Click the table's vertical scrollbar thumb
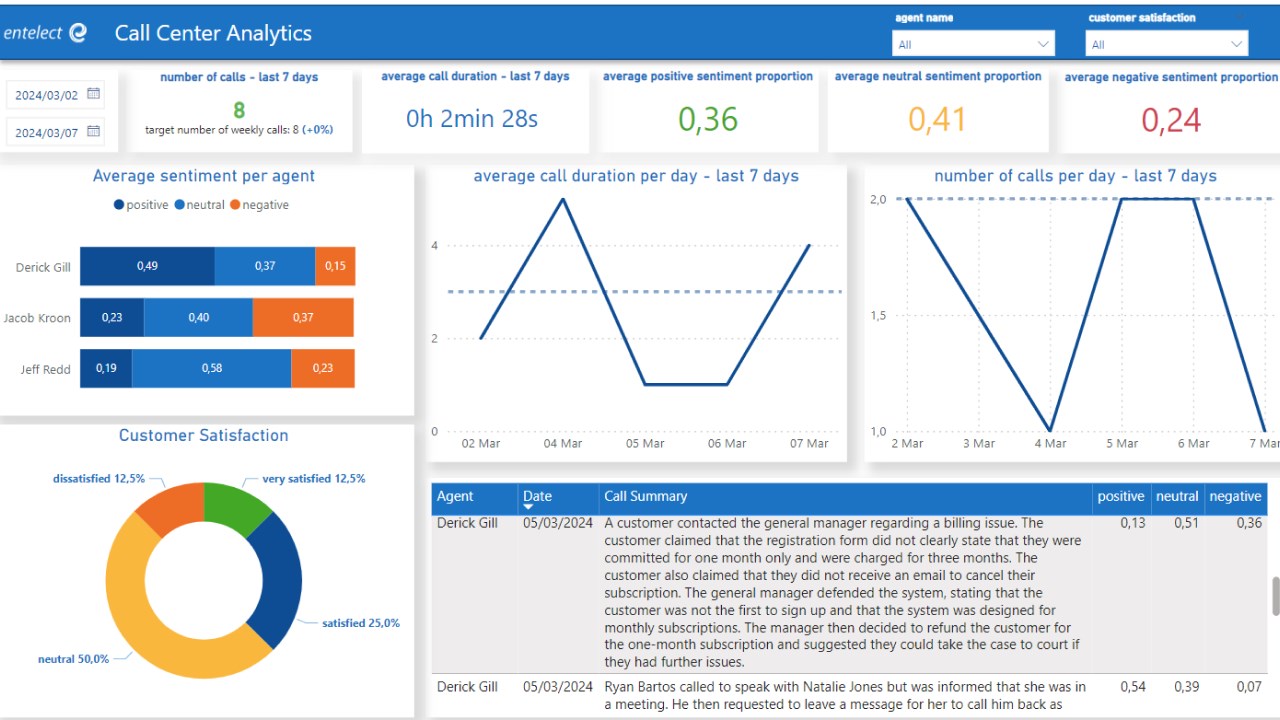 click(1275, 596)
